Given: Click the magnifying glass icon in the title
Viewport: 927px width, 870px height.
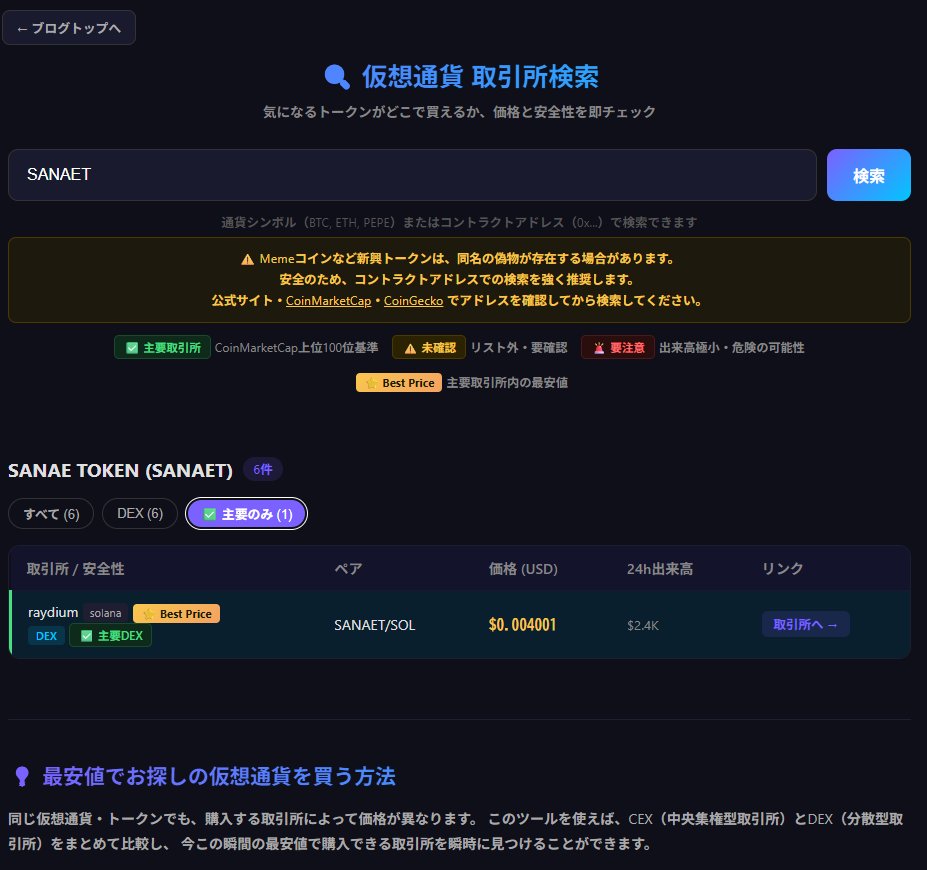Looking at the screenshot, I should [x=337, y=77].
